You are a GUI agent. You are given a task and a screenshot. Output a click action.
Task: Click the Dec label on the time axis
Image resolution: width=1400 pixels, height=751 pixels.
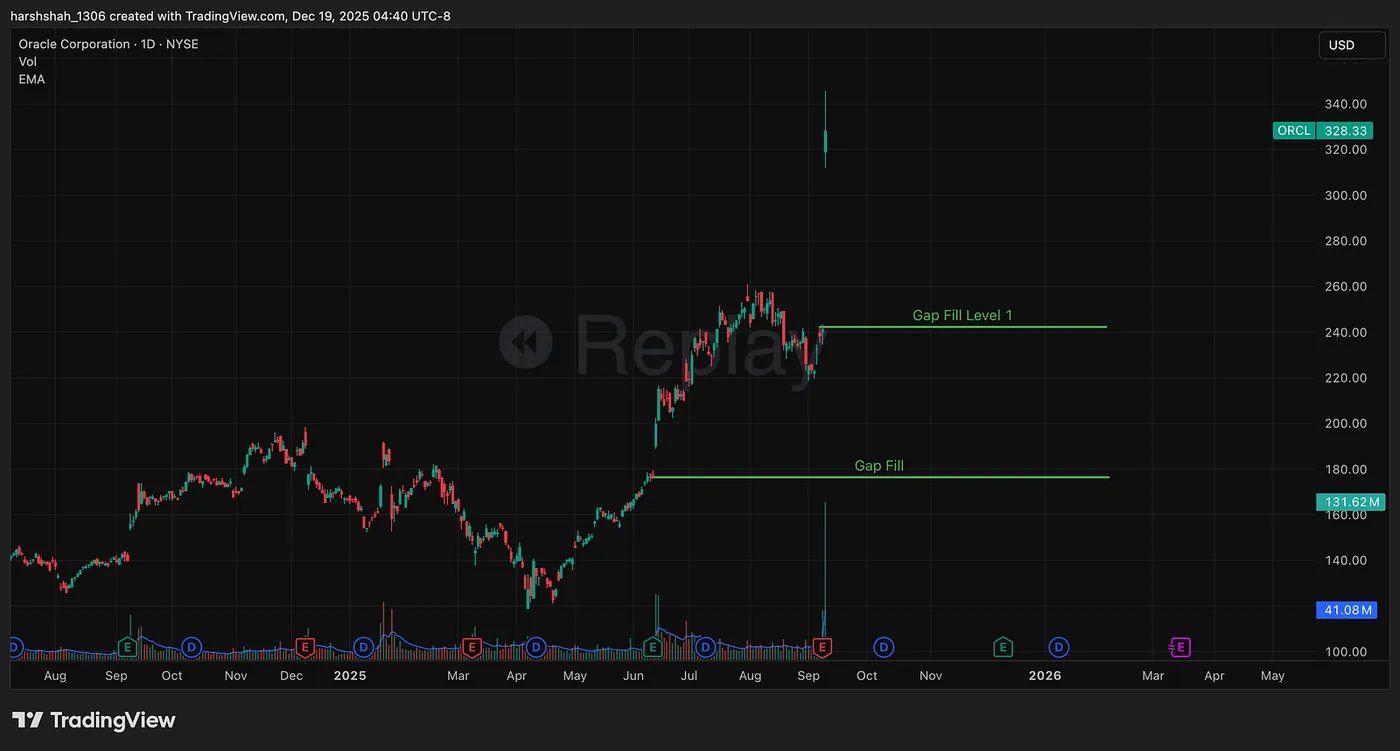click(291, 676)
